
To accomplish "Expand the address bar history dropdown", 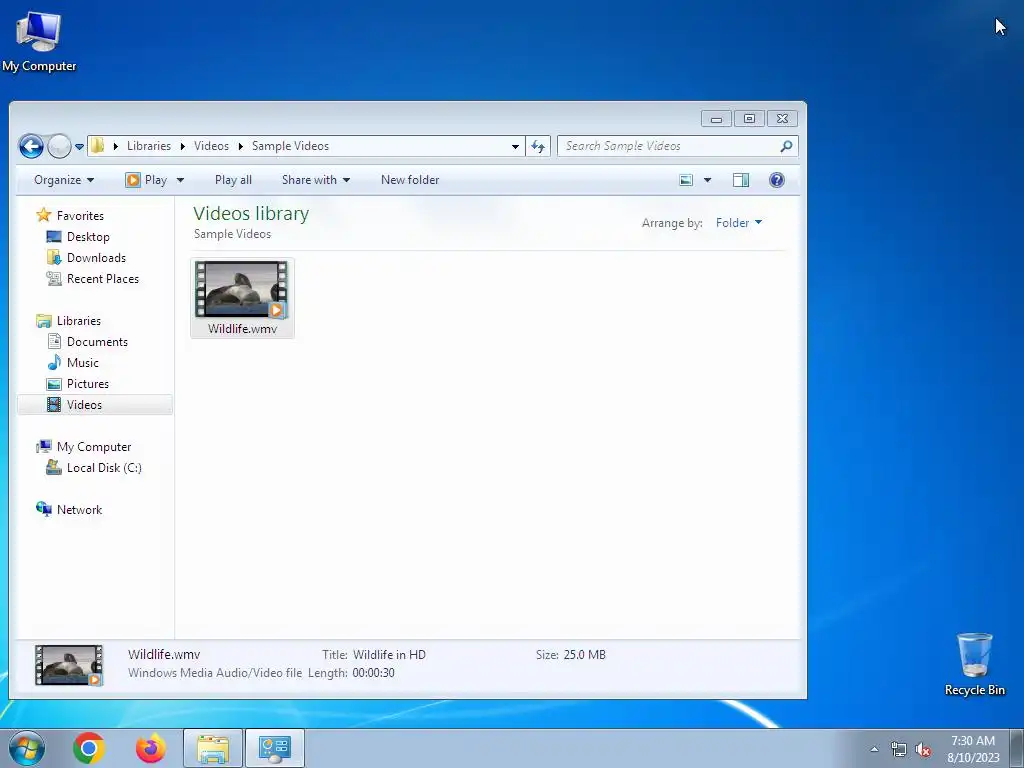I will click(515, 146).
